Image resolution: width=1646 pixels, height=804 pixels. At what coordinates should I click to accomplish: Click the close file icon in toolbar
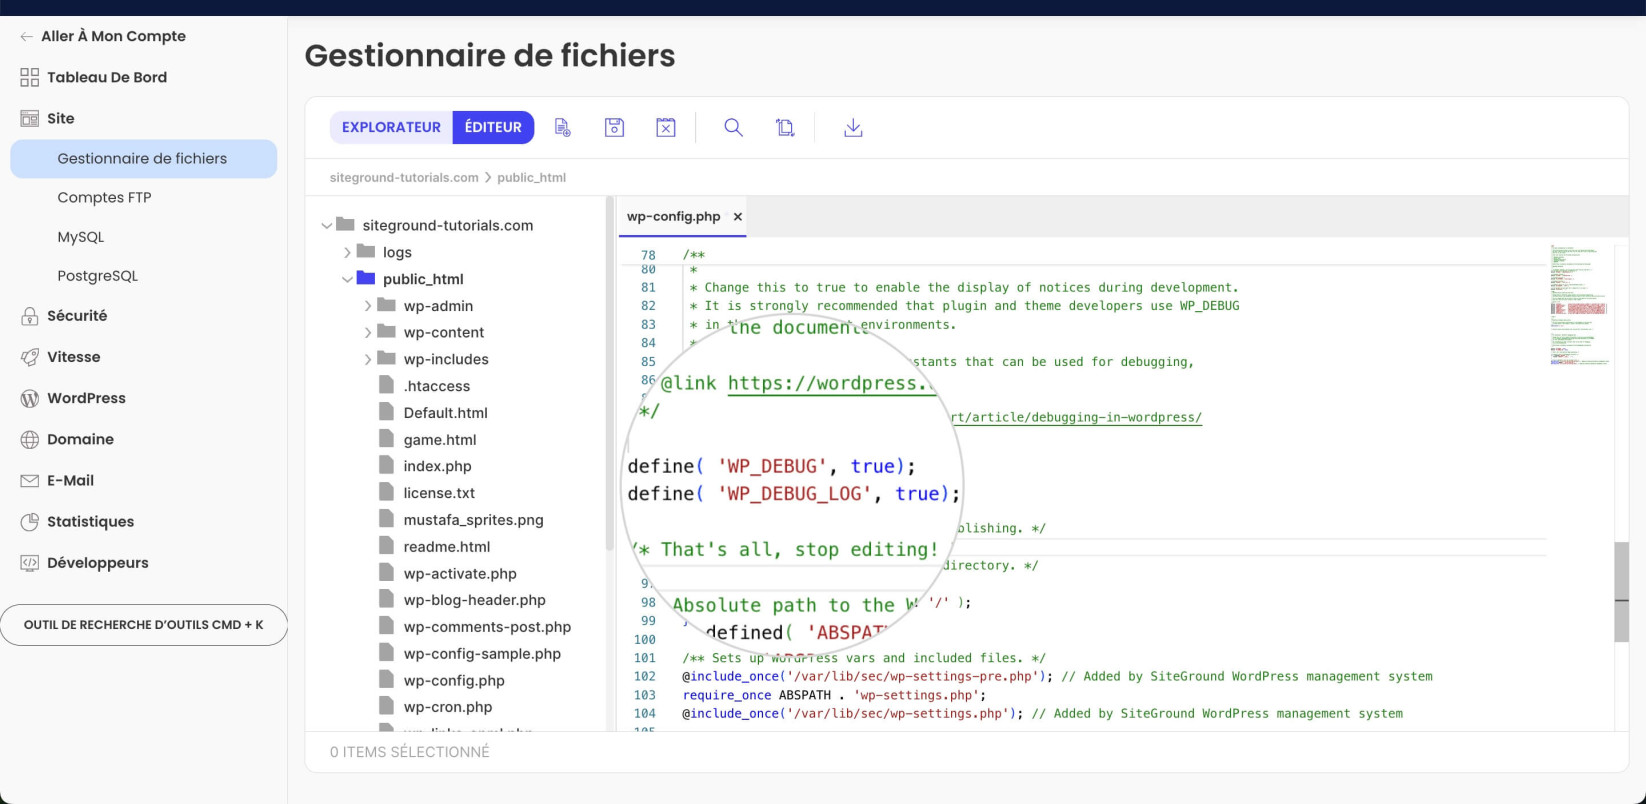[666, 127]
